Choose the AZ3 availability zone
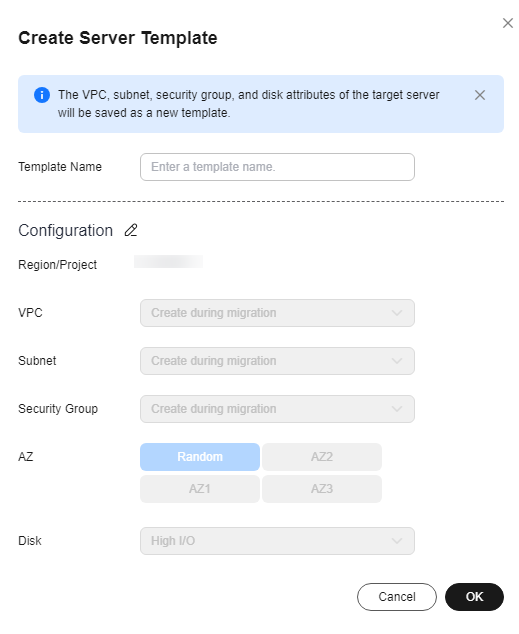The width and height of the screenshot is (519, 634). (x=322, y=489)
